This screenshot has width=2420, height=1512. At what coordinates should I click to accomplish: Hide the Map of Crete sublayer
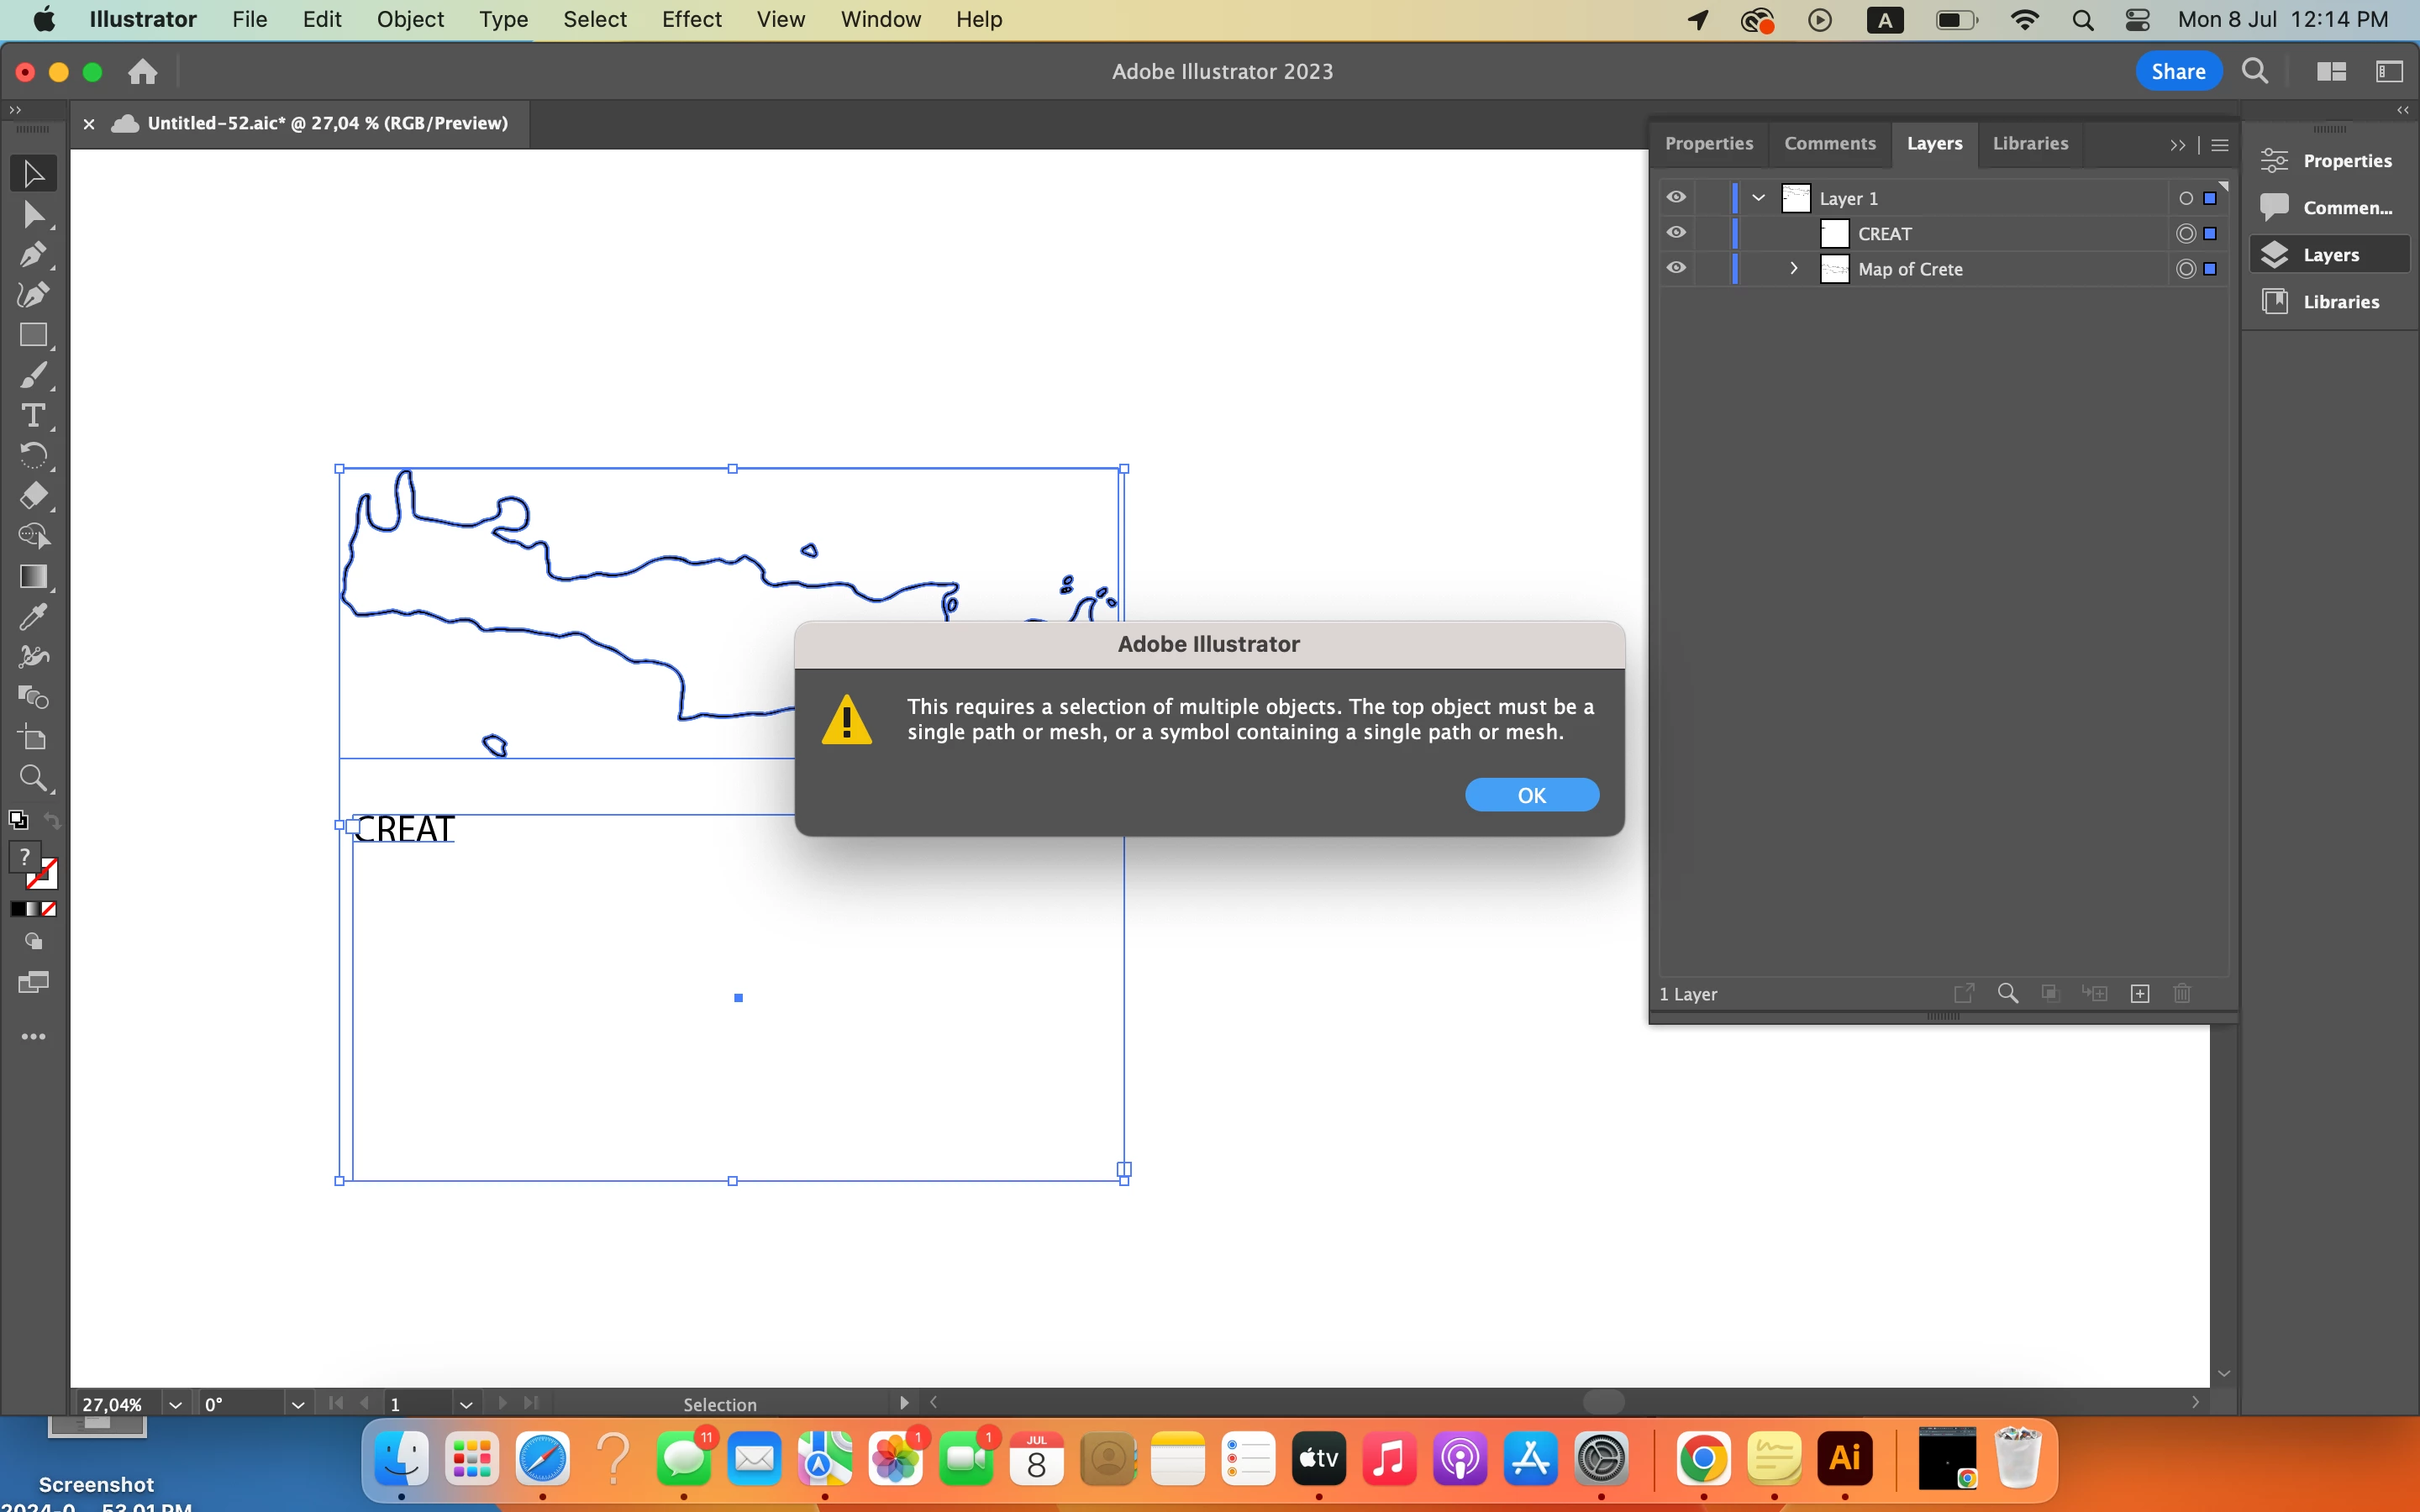point(1676,268)
